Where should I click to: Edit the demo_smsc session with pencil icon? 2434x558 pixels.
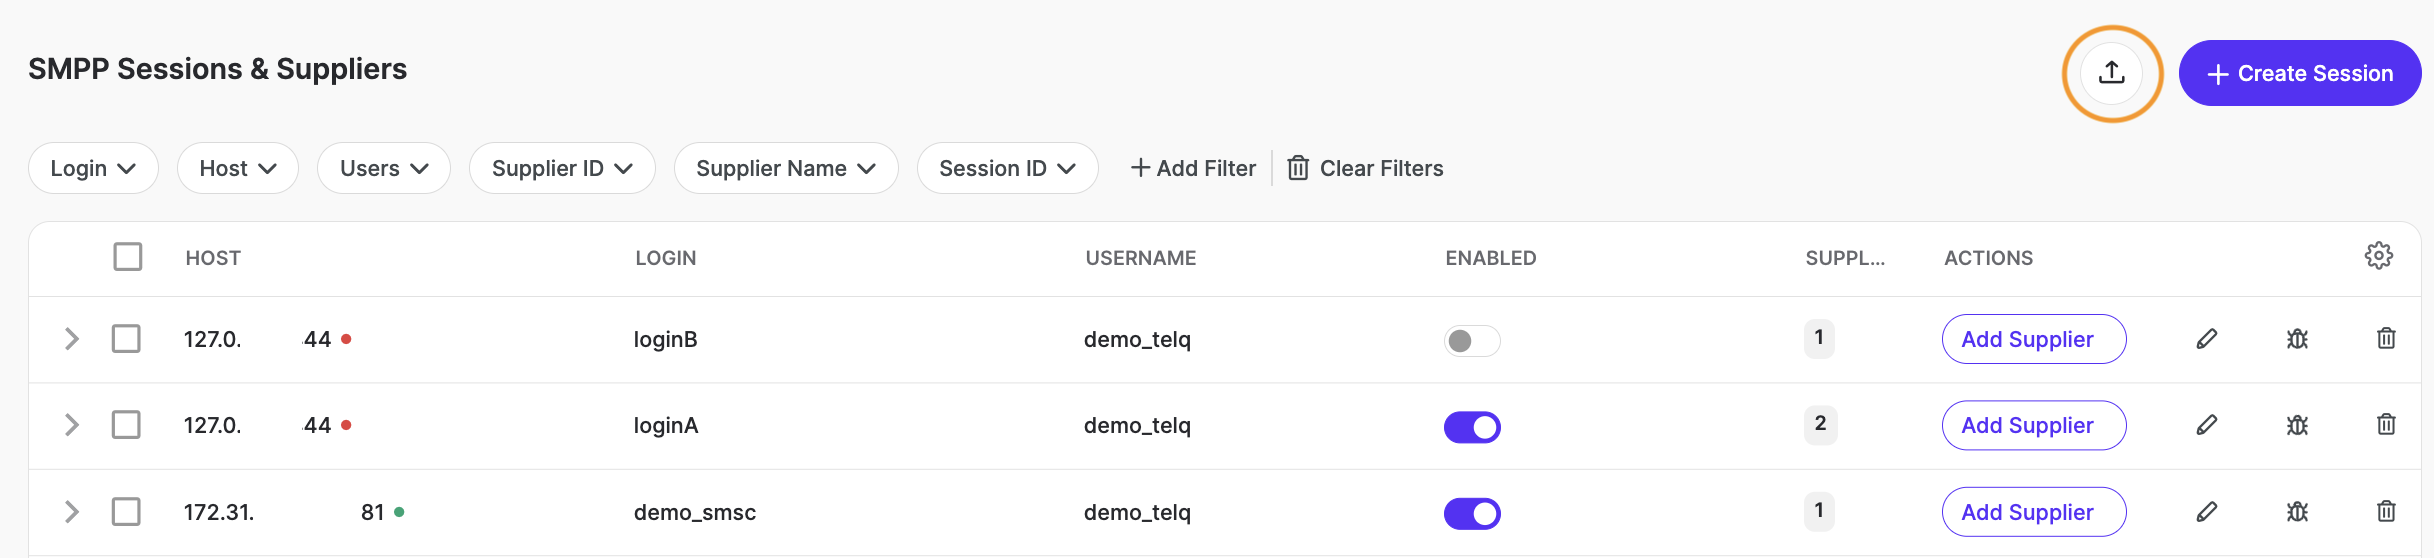click(x=2207, y=512)
